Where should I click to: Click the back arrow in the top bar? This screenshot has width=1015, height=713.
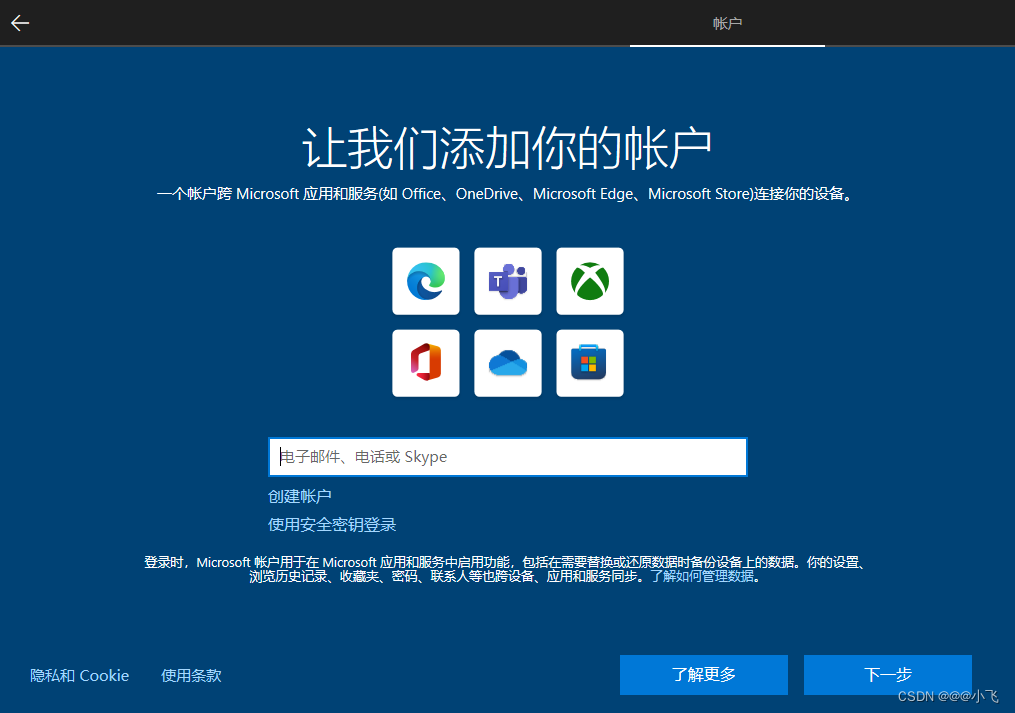tap(20, 23)
